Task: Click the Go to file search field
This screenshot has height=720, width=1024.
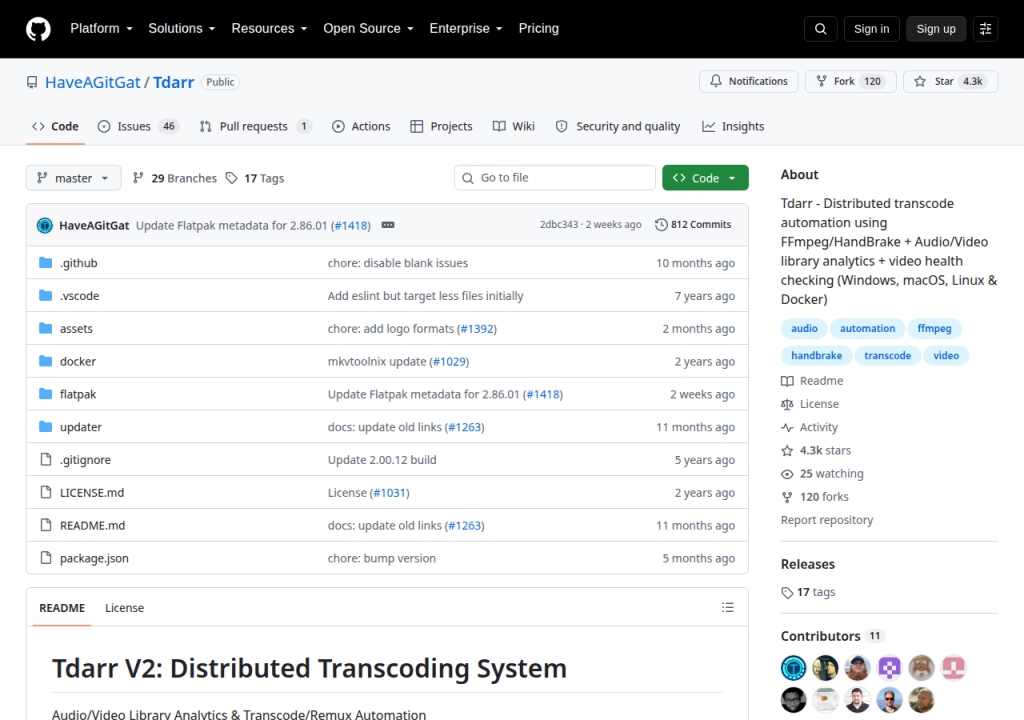Action: 555,178
